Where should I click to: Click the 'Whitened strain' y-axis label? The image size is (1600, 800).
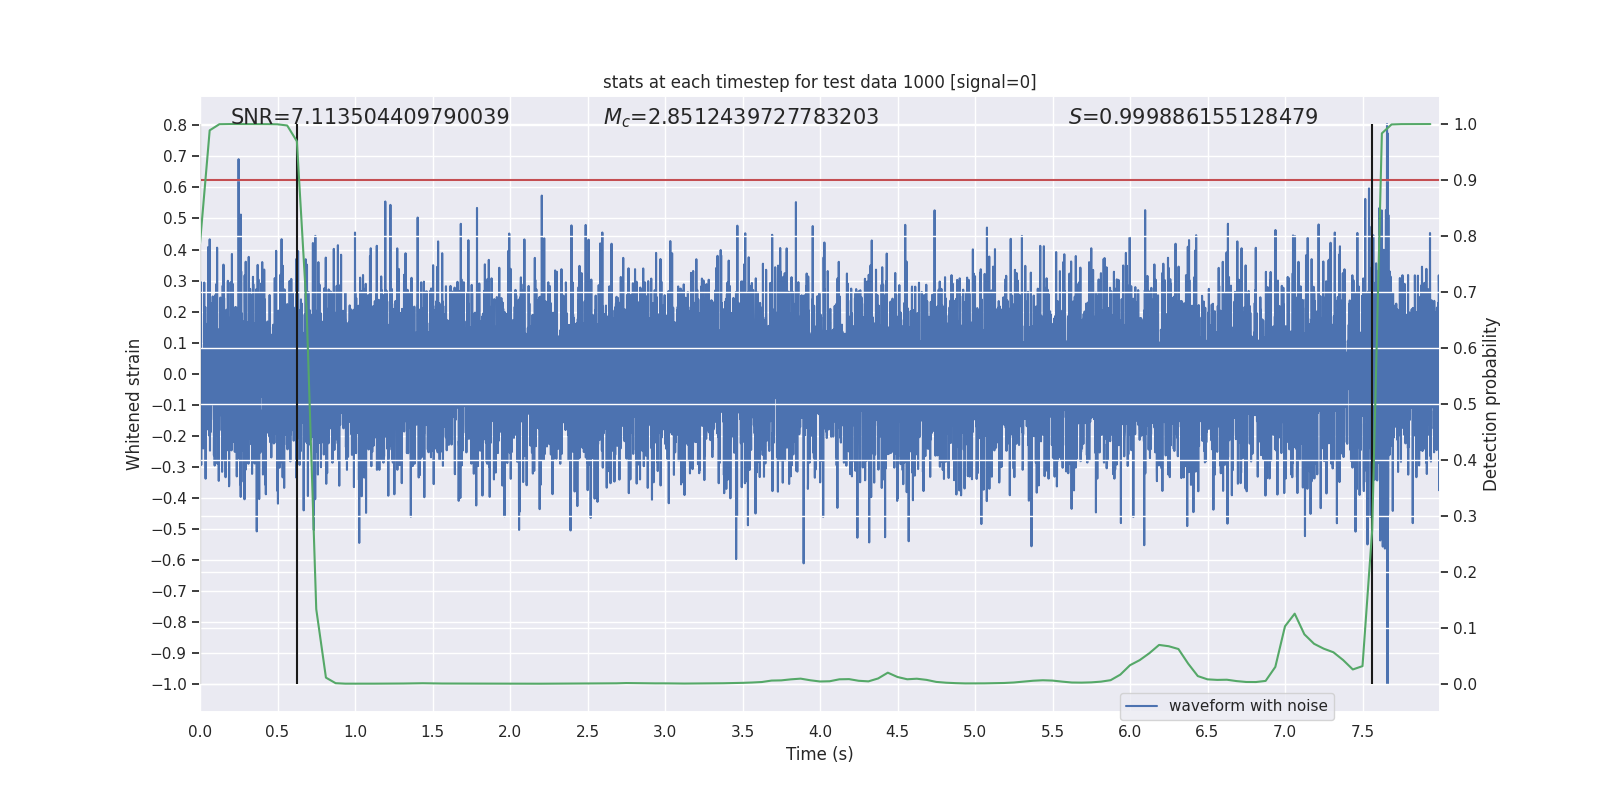pos(133,404)
